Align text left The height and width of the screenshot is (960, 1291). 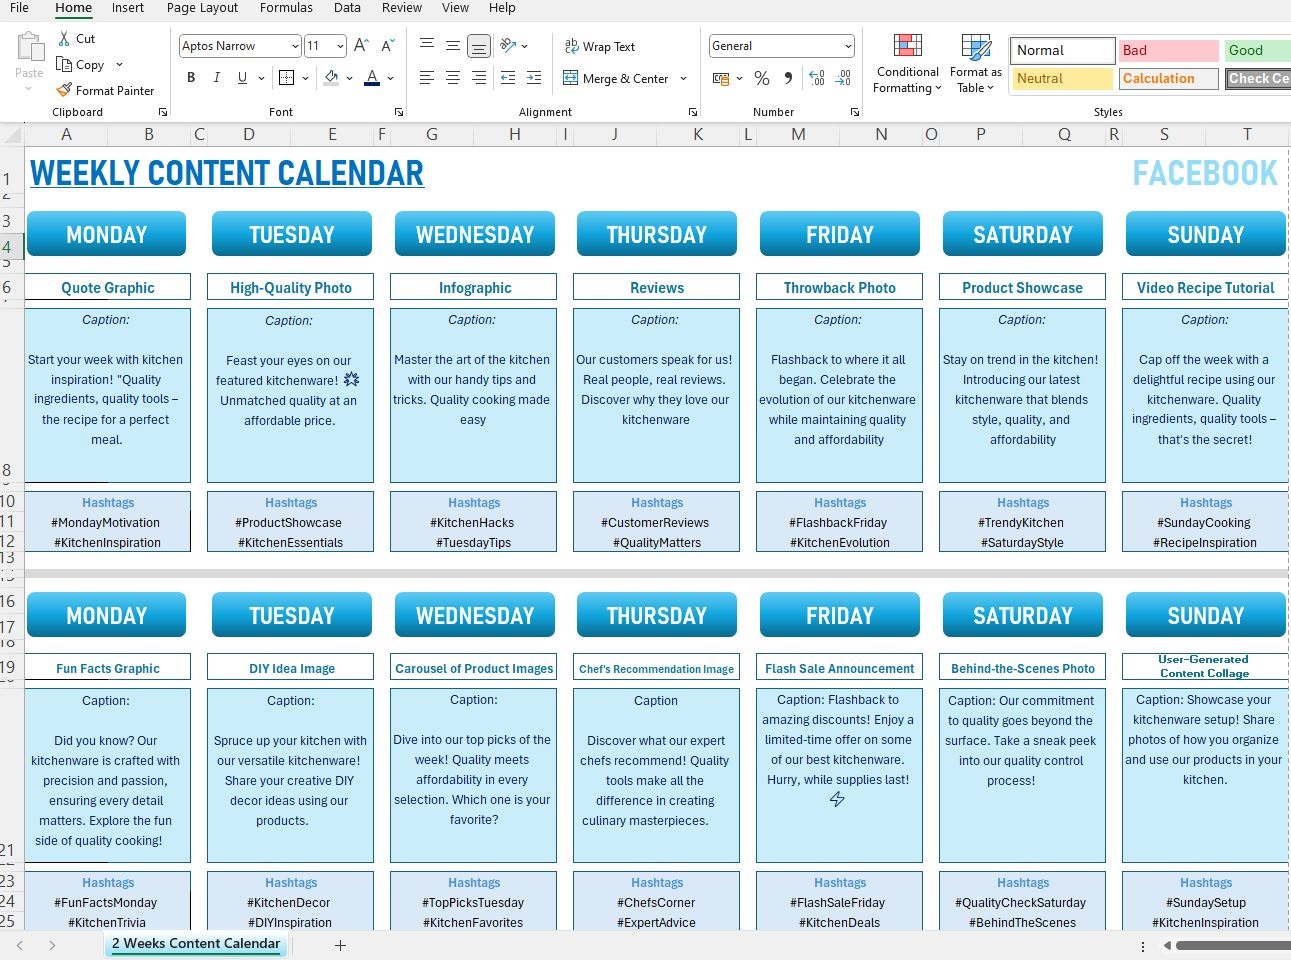(427, 78)
